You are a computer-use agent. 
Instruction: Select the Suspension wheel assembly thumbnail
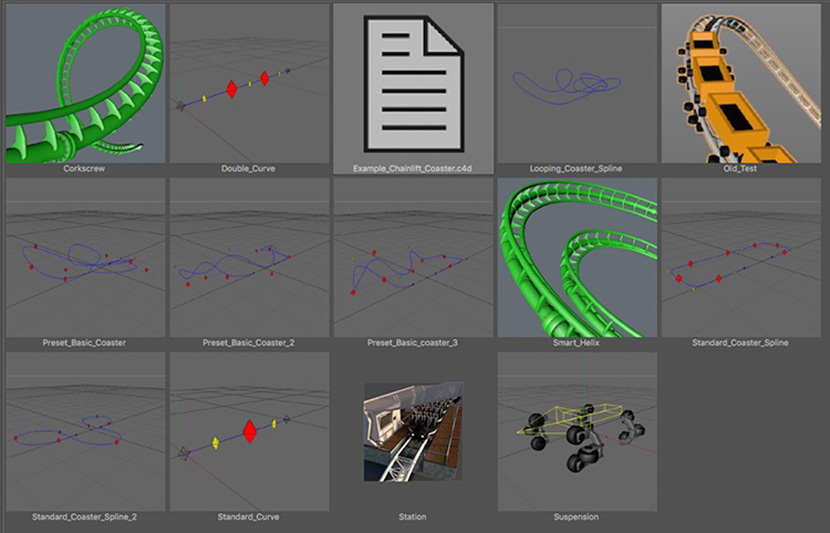(577, 431)
